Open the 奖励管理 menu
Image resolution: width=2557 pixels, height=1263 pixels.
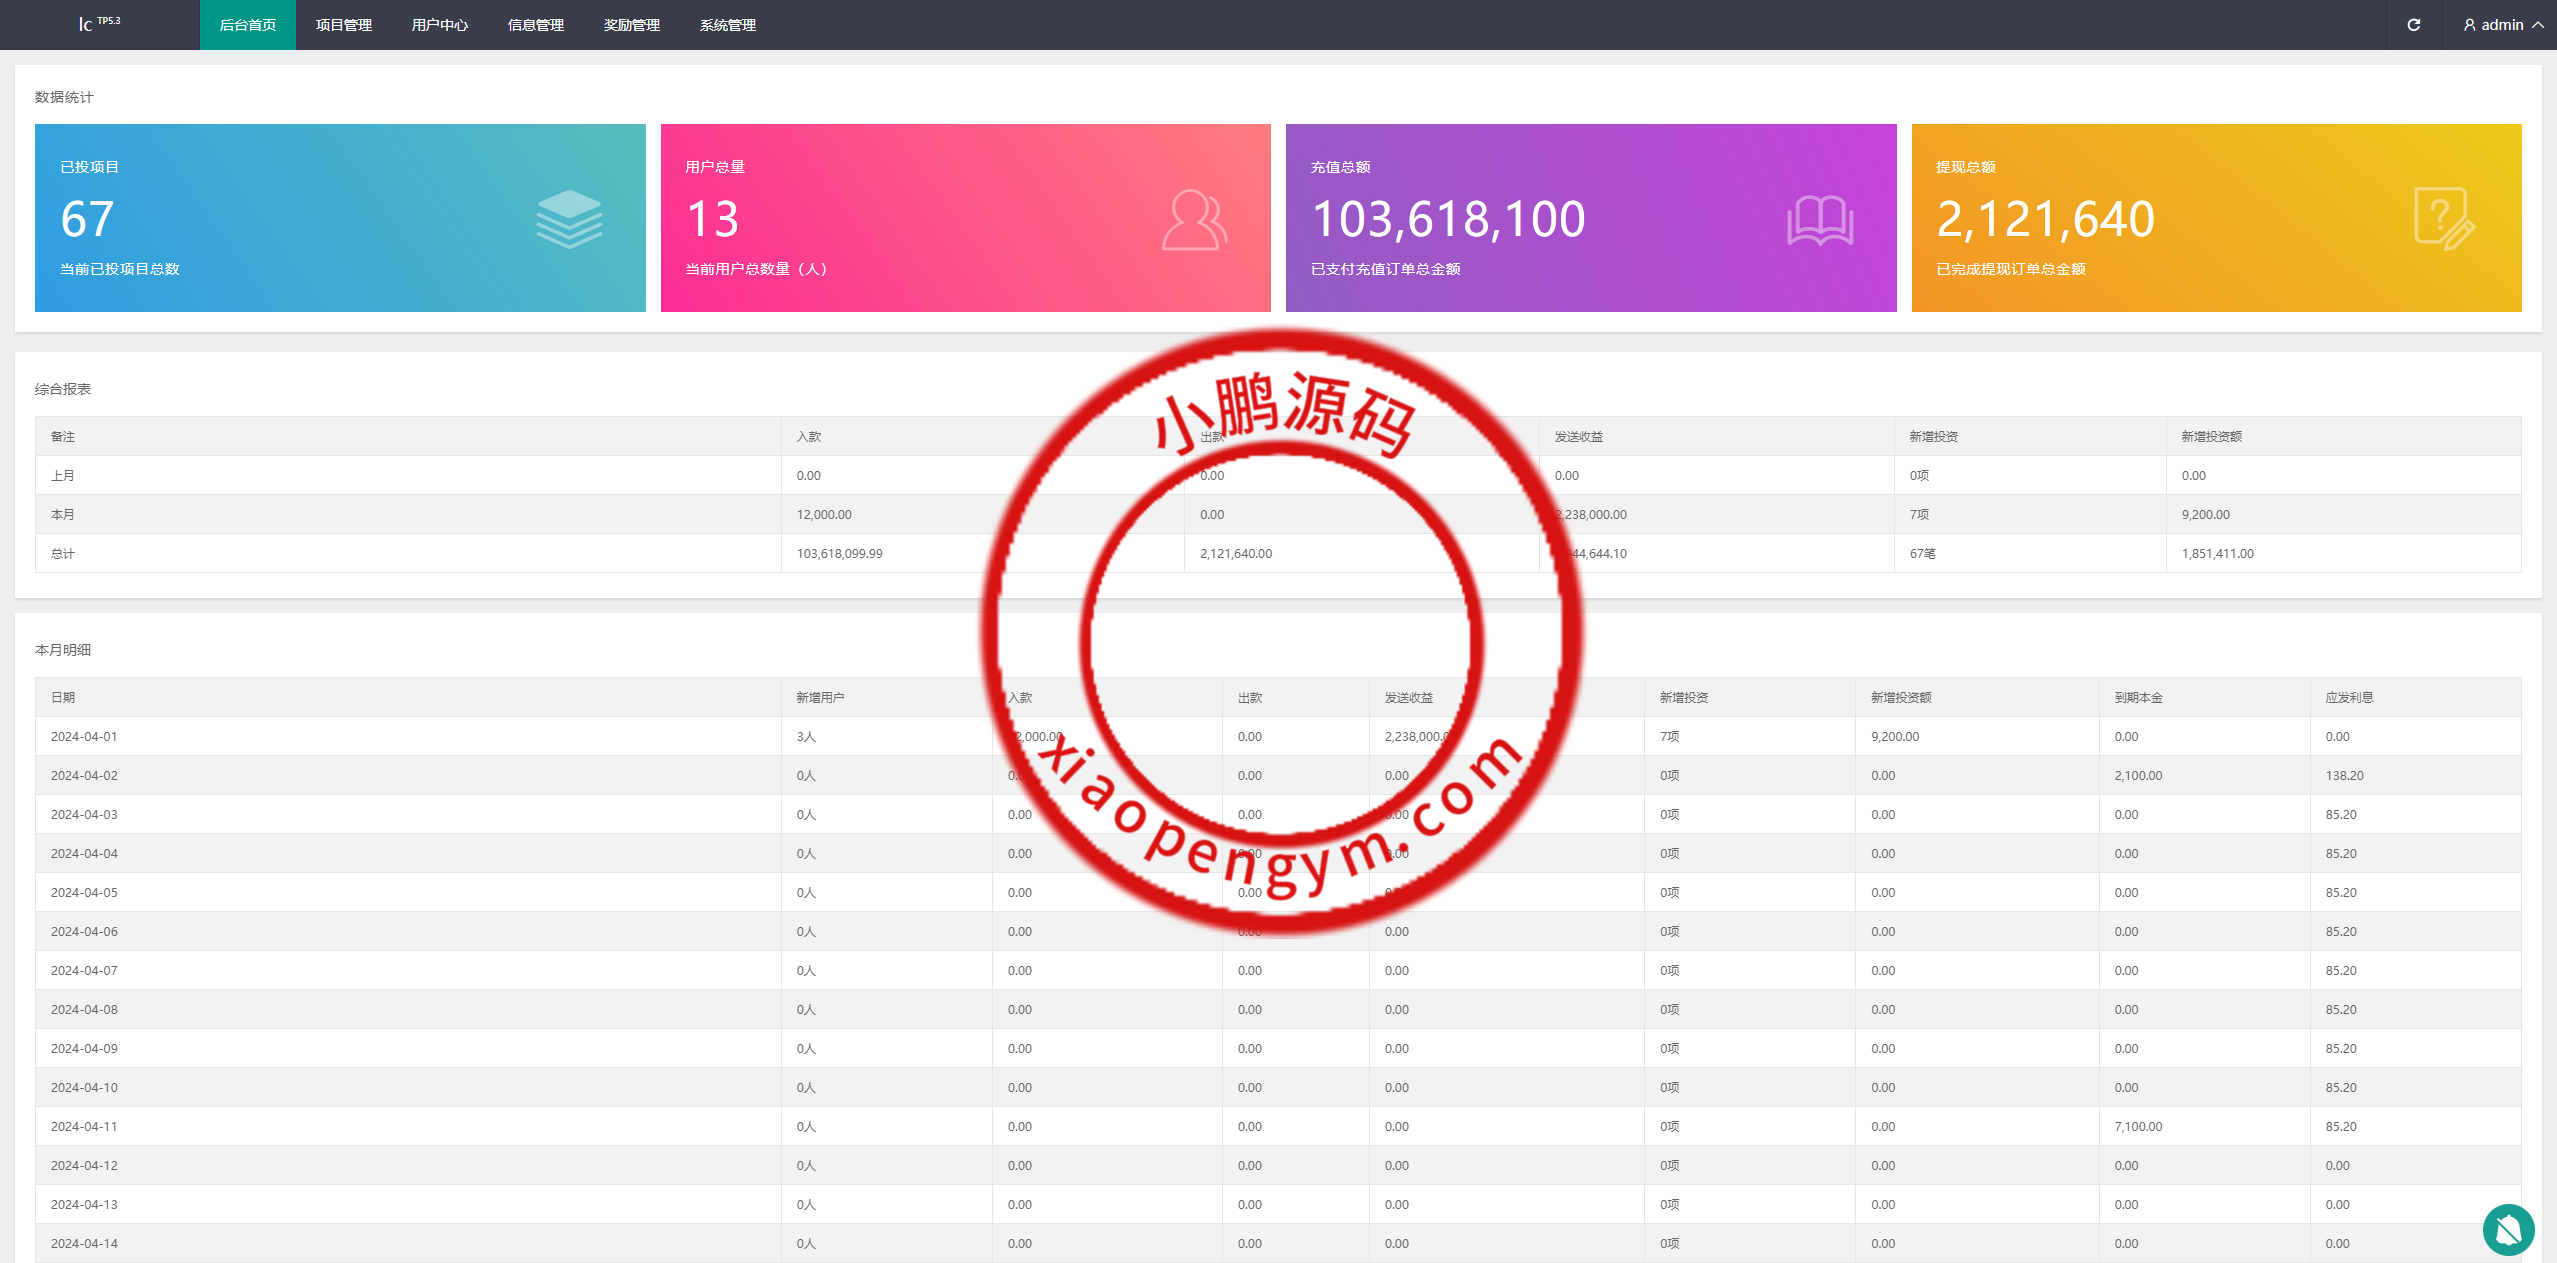(632, 25)
